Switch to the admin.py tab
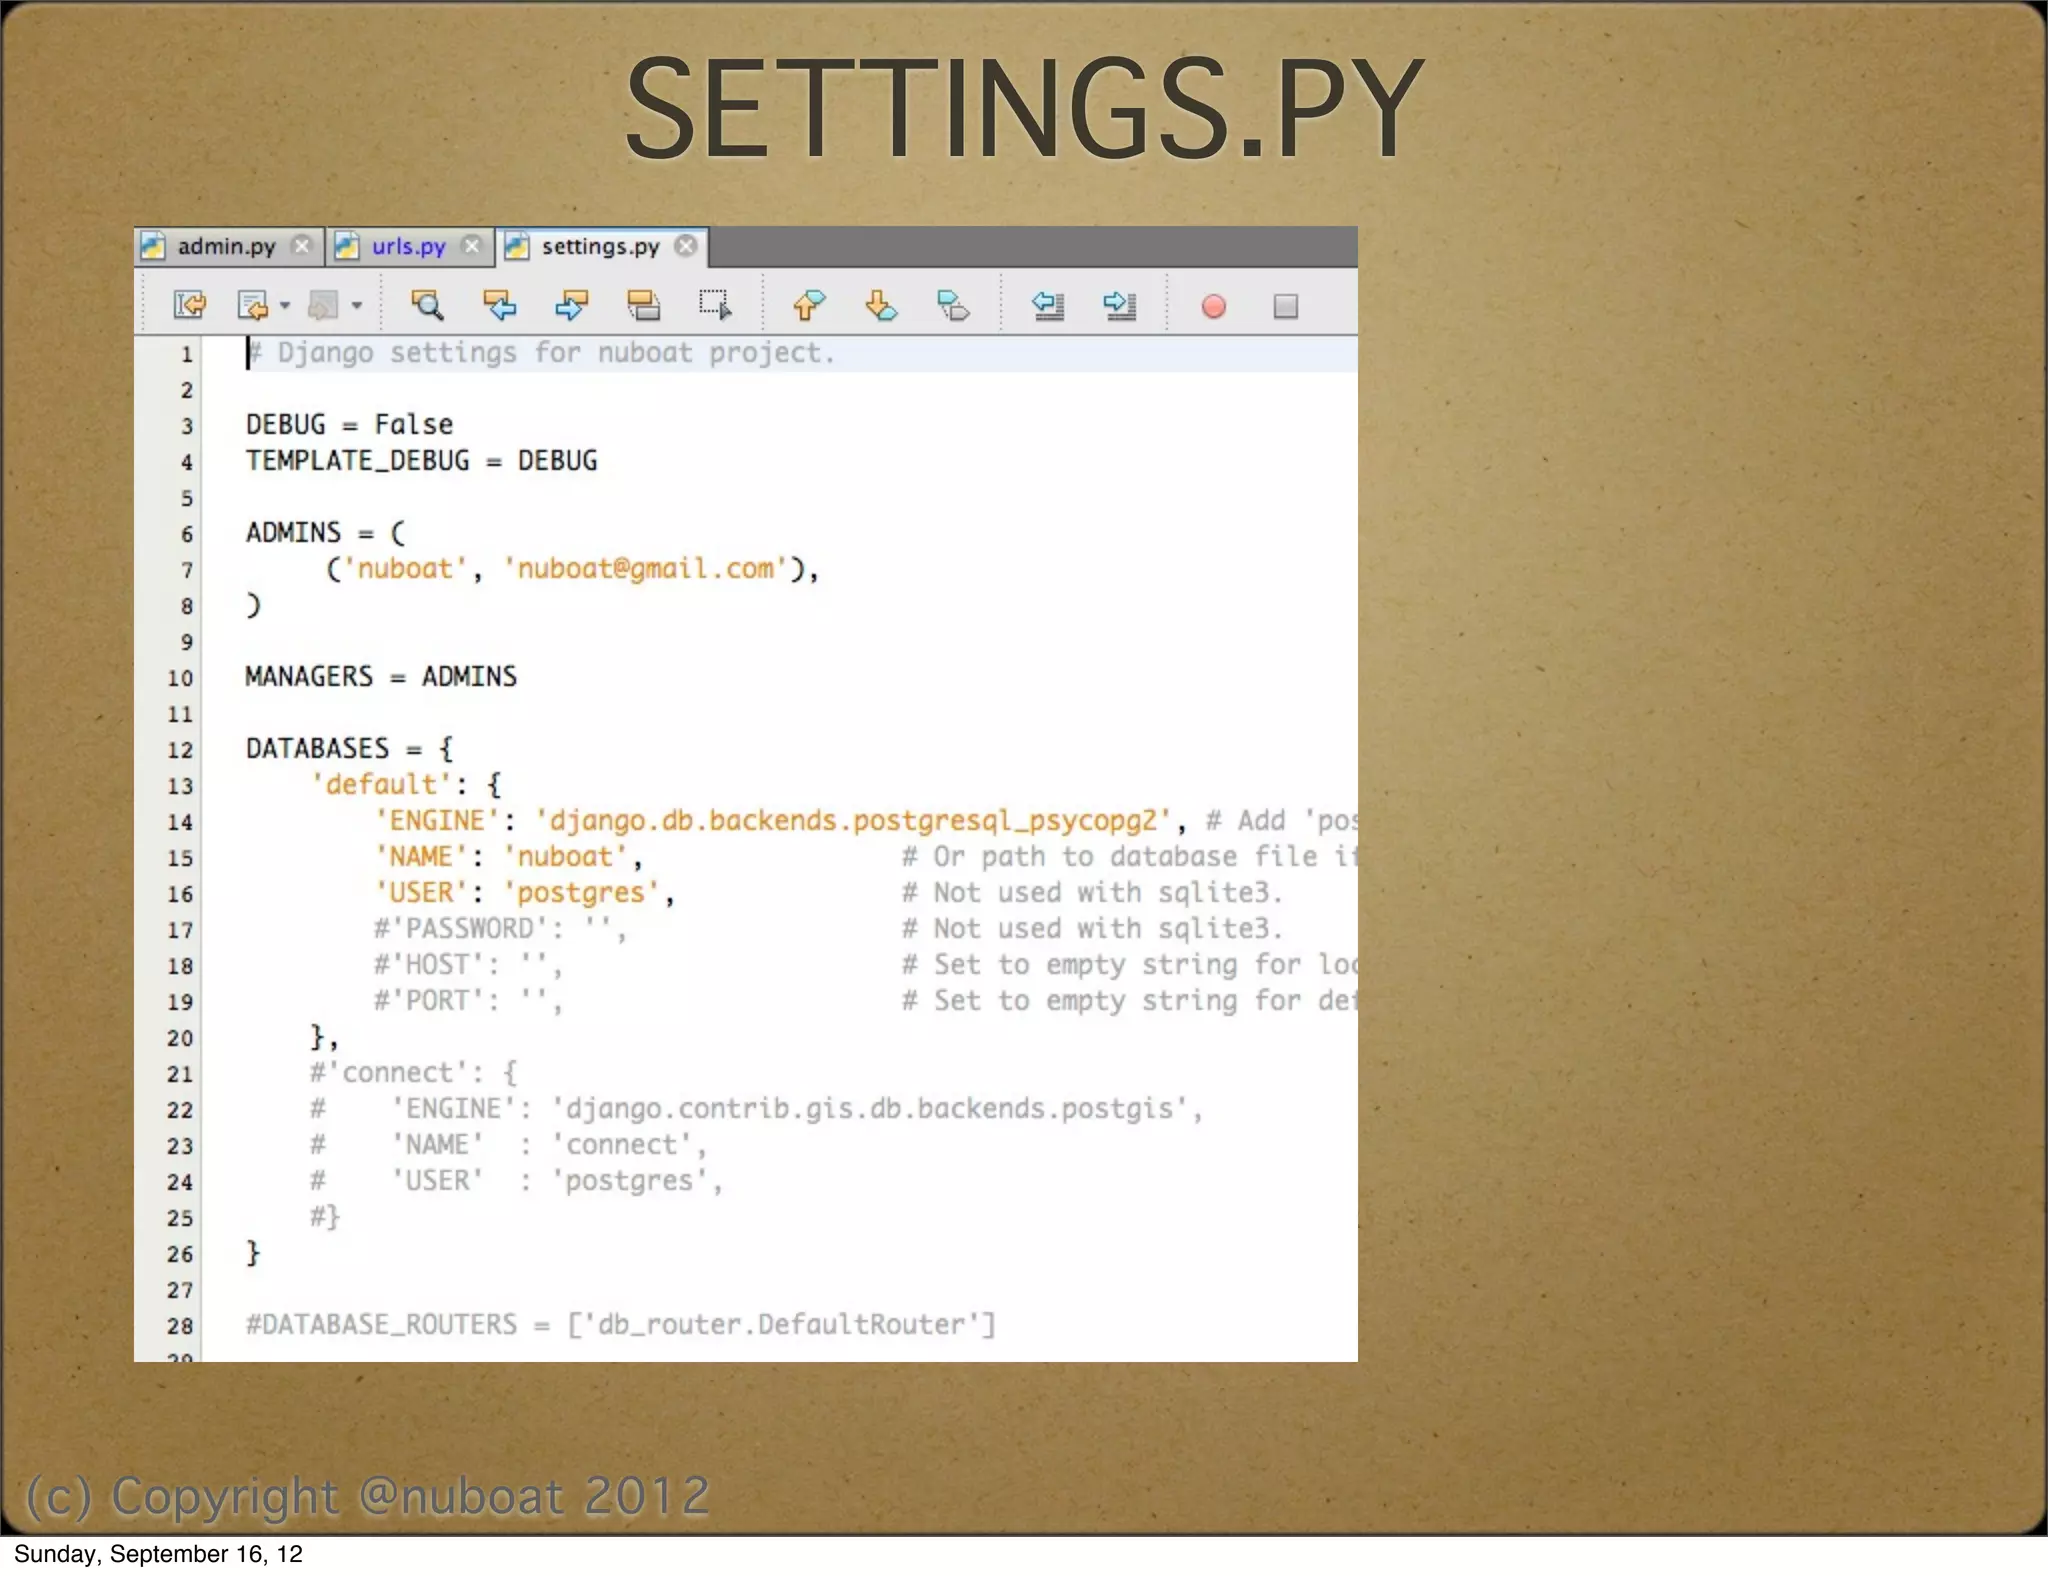Screen dimensions: 2048x1576 pyautogui.click(x=226, y=246)
